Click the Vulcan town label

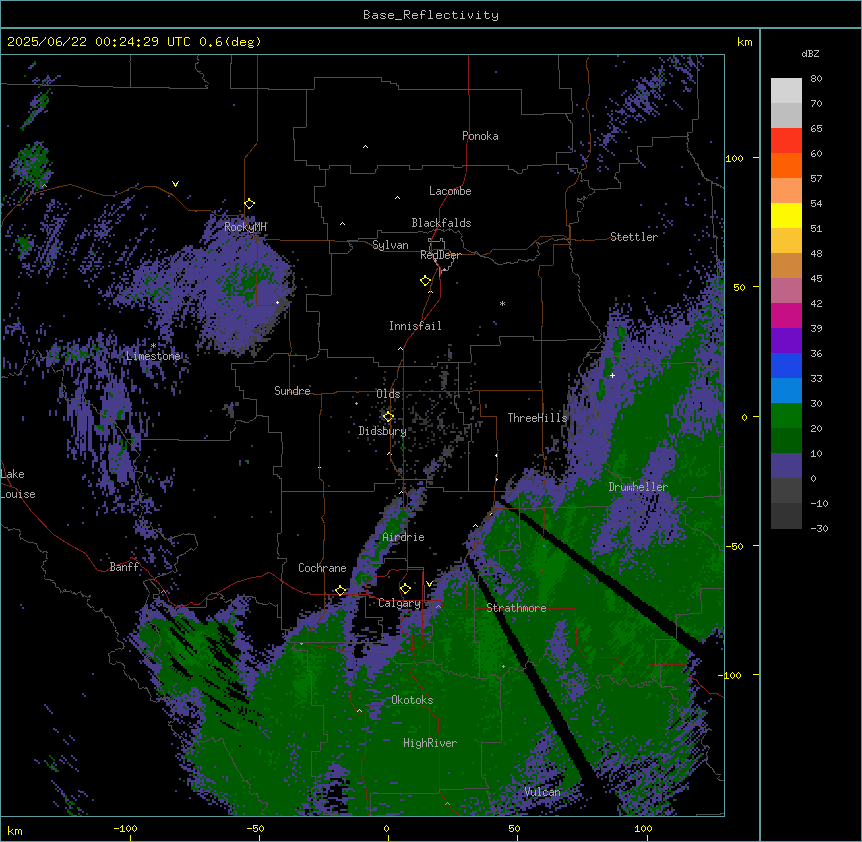(543, 792)
